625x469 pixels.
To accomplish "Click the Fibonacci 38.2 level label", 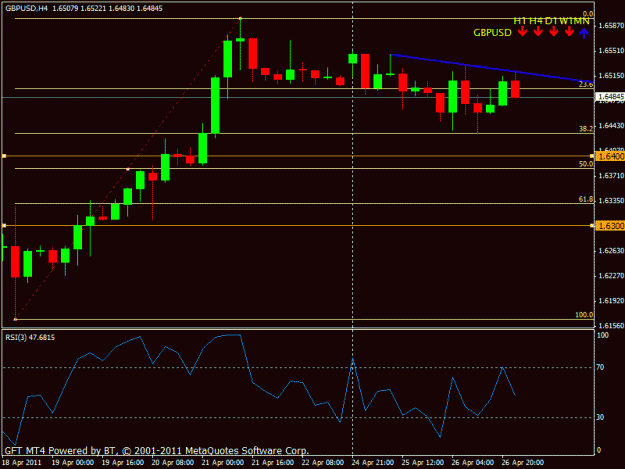I will [586, 129].
